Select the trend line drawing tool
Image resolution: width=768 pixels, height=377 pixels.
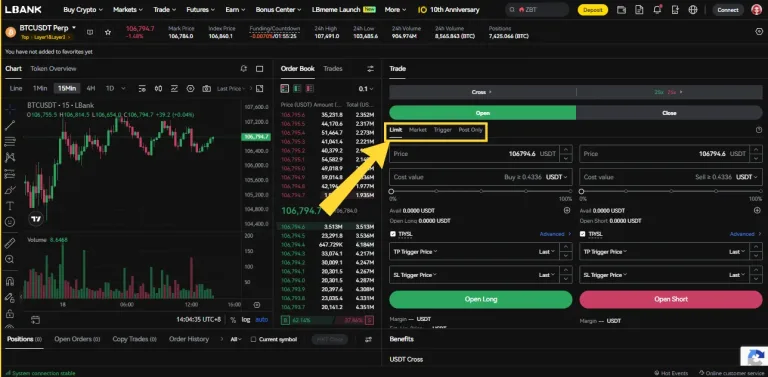tap(10, 125)
